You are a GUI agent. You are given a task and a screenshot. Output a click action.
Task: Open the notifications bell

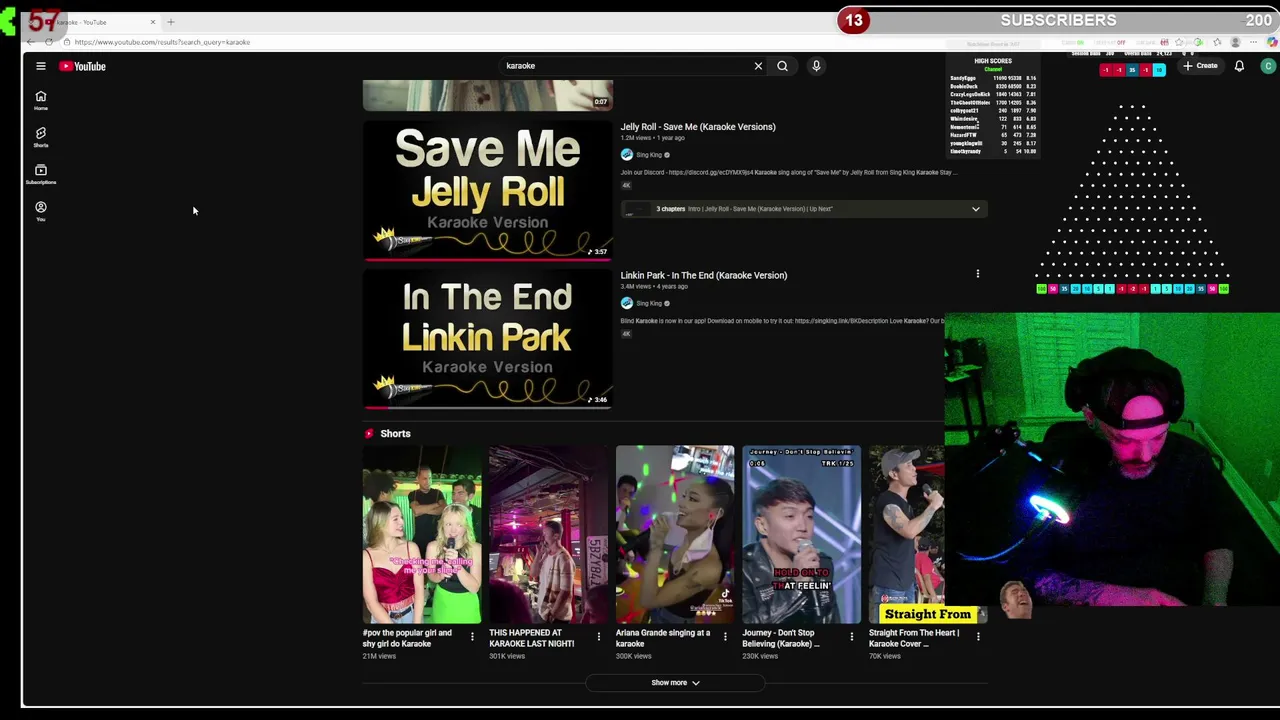pos(1239,66)
